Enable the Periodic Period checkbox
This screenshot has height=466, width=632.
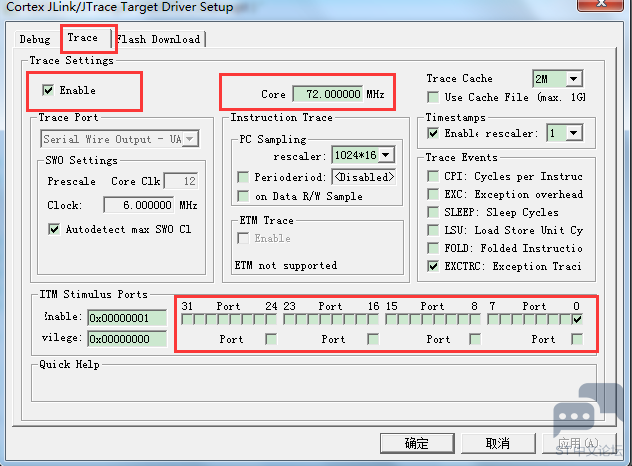(x=243, y=177)
